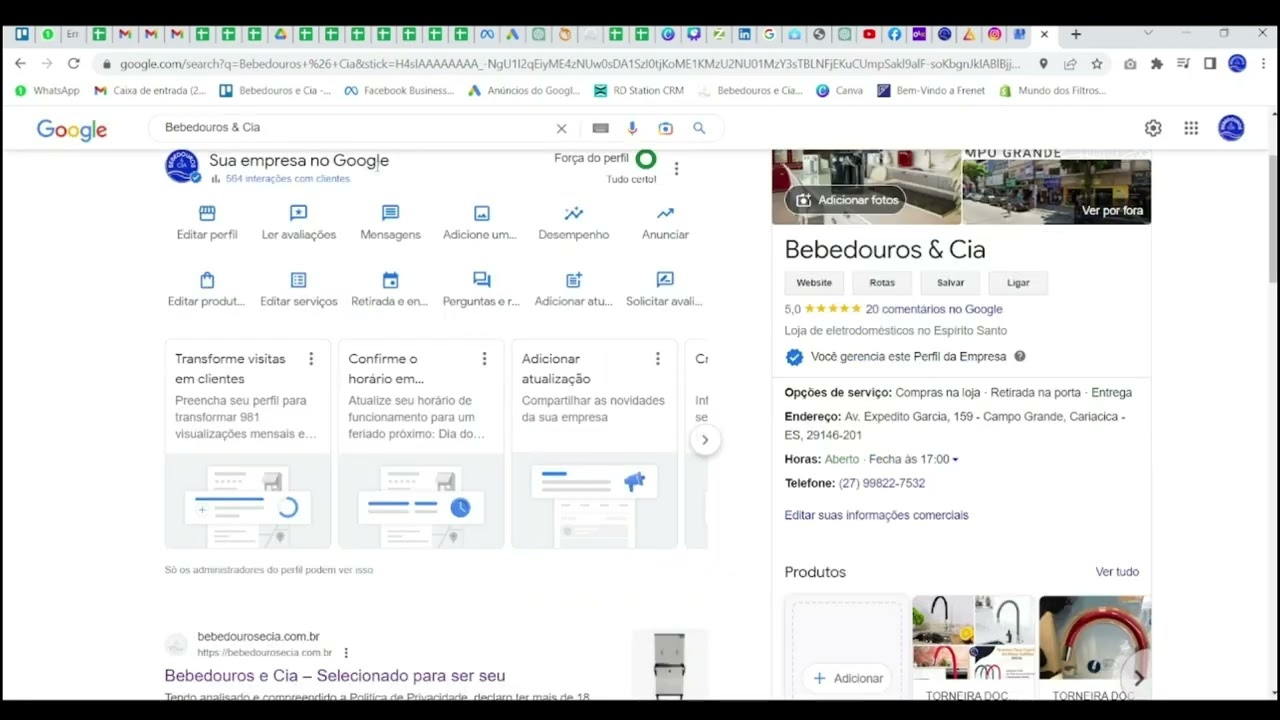Click the Salvar button
Viewport: 1280px width, 720px height.
(x=950, y=283)
